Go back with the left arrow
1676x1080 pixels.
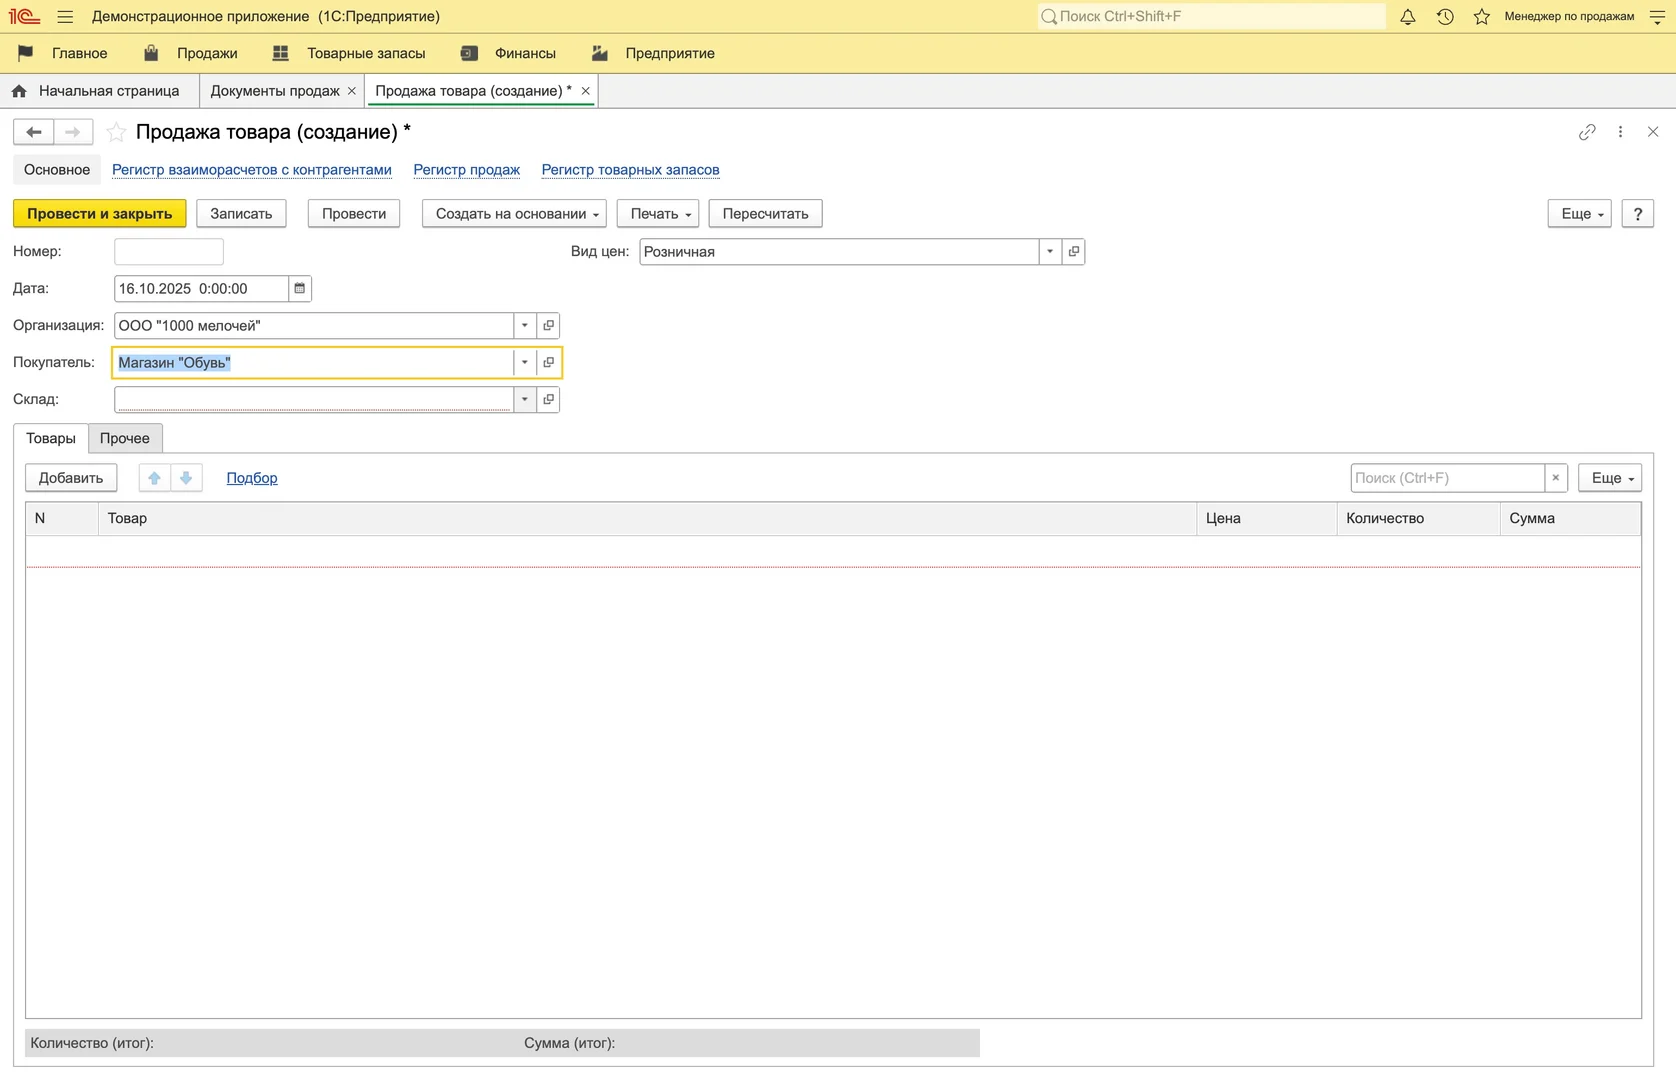tap(33, 132)
